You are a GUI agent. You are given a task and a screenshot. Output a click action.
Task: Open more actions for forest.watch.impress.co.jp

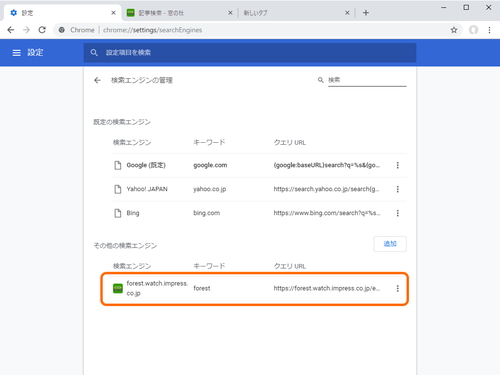[x=397, y=289]
